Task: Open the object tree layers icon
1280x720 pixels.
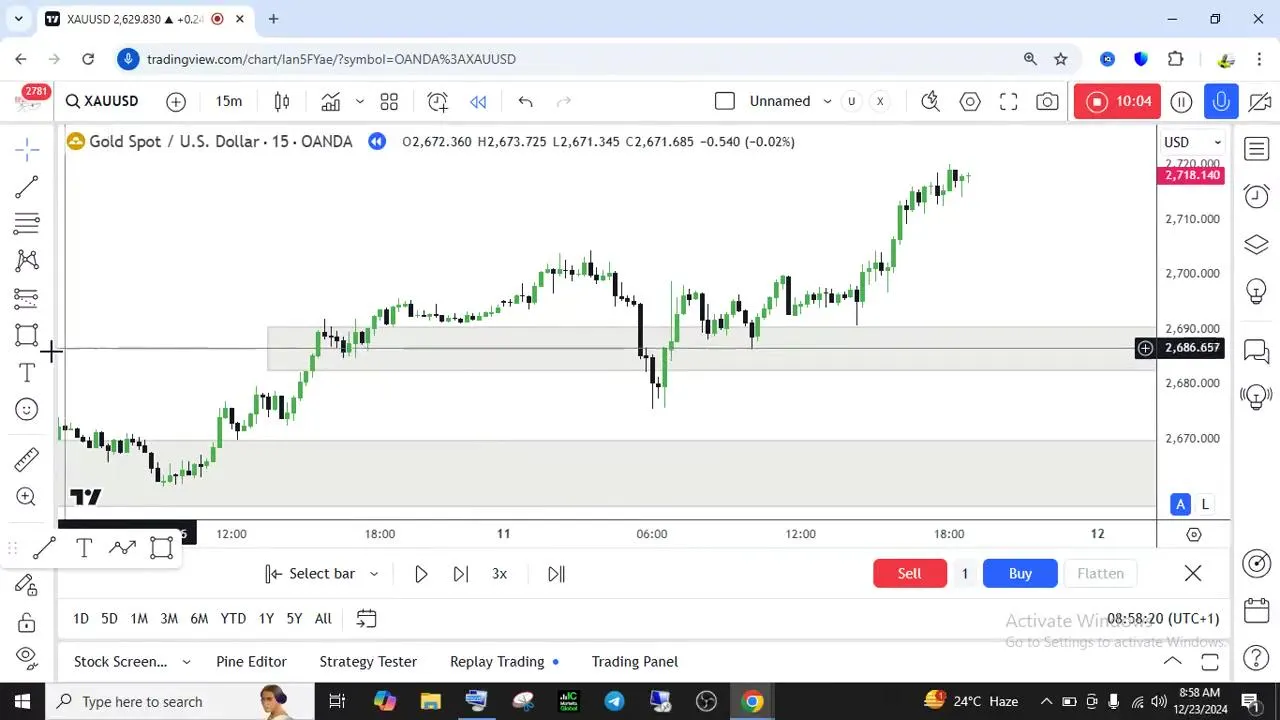Action: pyautogui.click(x=1256, y=244)
